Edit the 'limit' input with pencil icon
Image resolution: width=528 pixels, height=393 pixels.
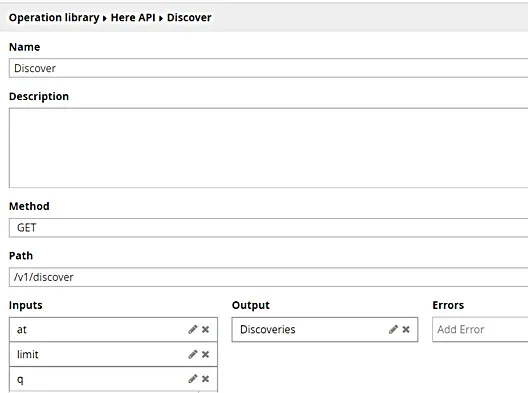(x=193, y=354)
